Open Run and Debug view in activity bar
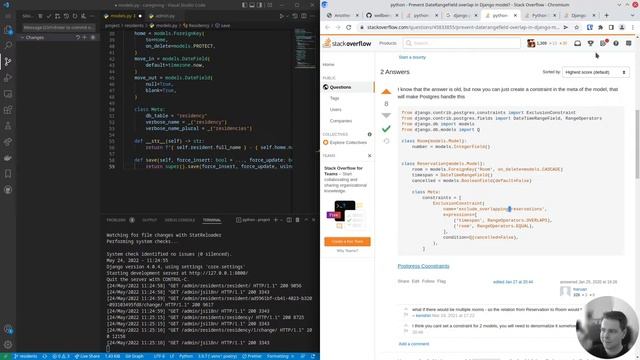640x360 pixels. pos(8,78)
